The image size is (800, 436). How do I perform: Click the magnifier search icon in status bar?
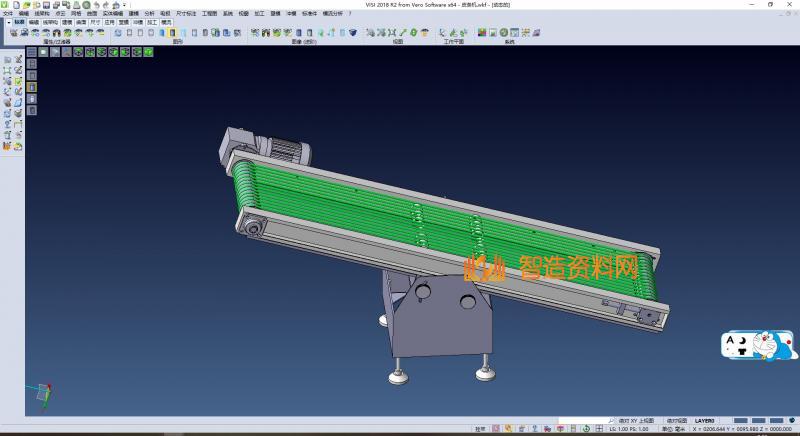coord(611,421)
